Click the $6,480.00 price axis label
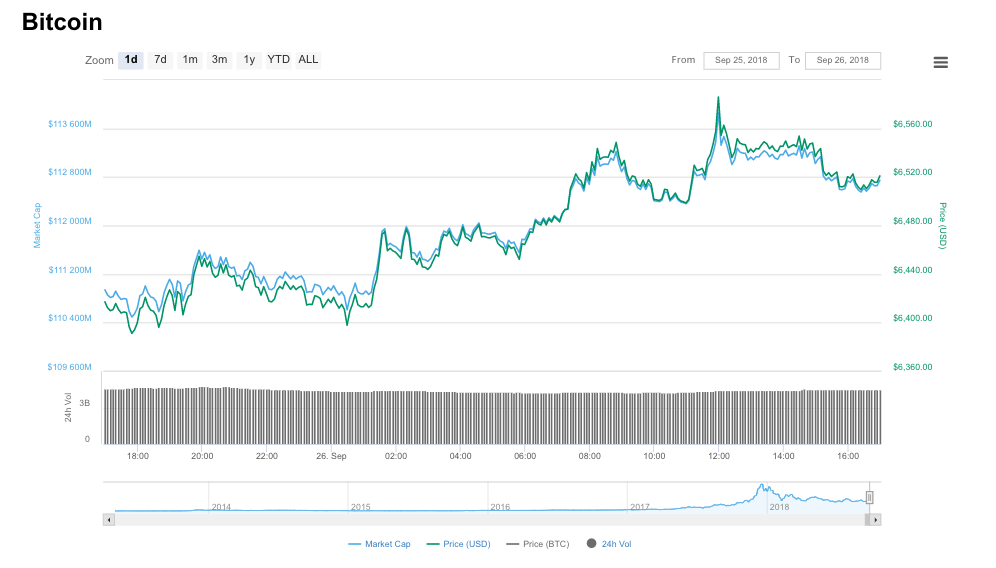 pos(913,221)
